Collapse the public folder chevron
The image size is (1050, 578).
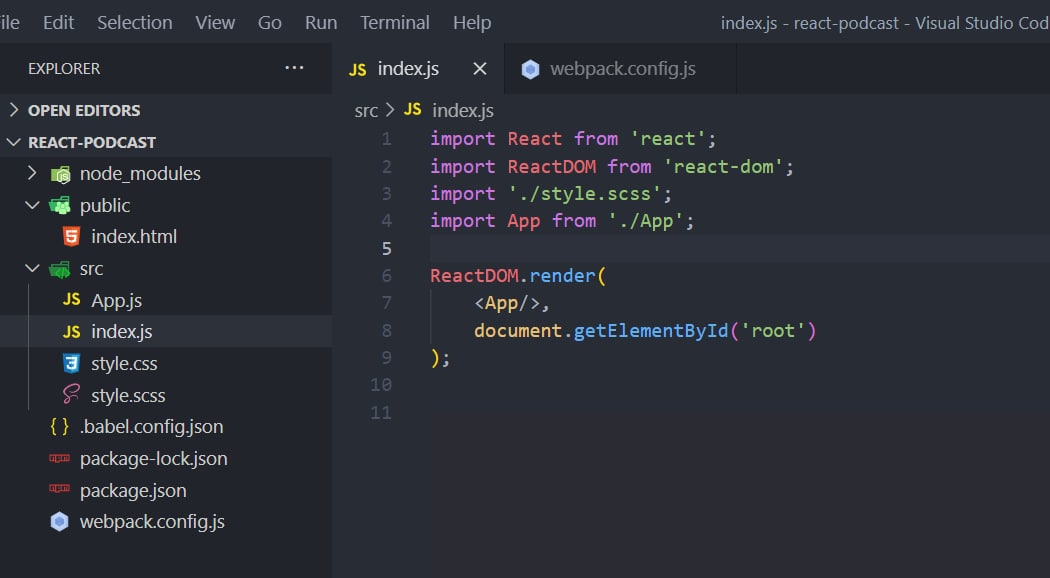coord(31,205)
